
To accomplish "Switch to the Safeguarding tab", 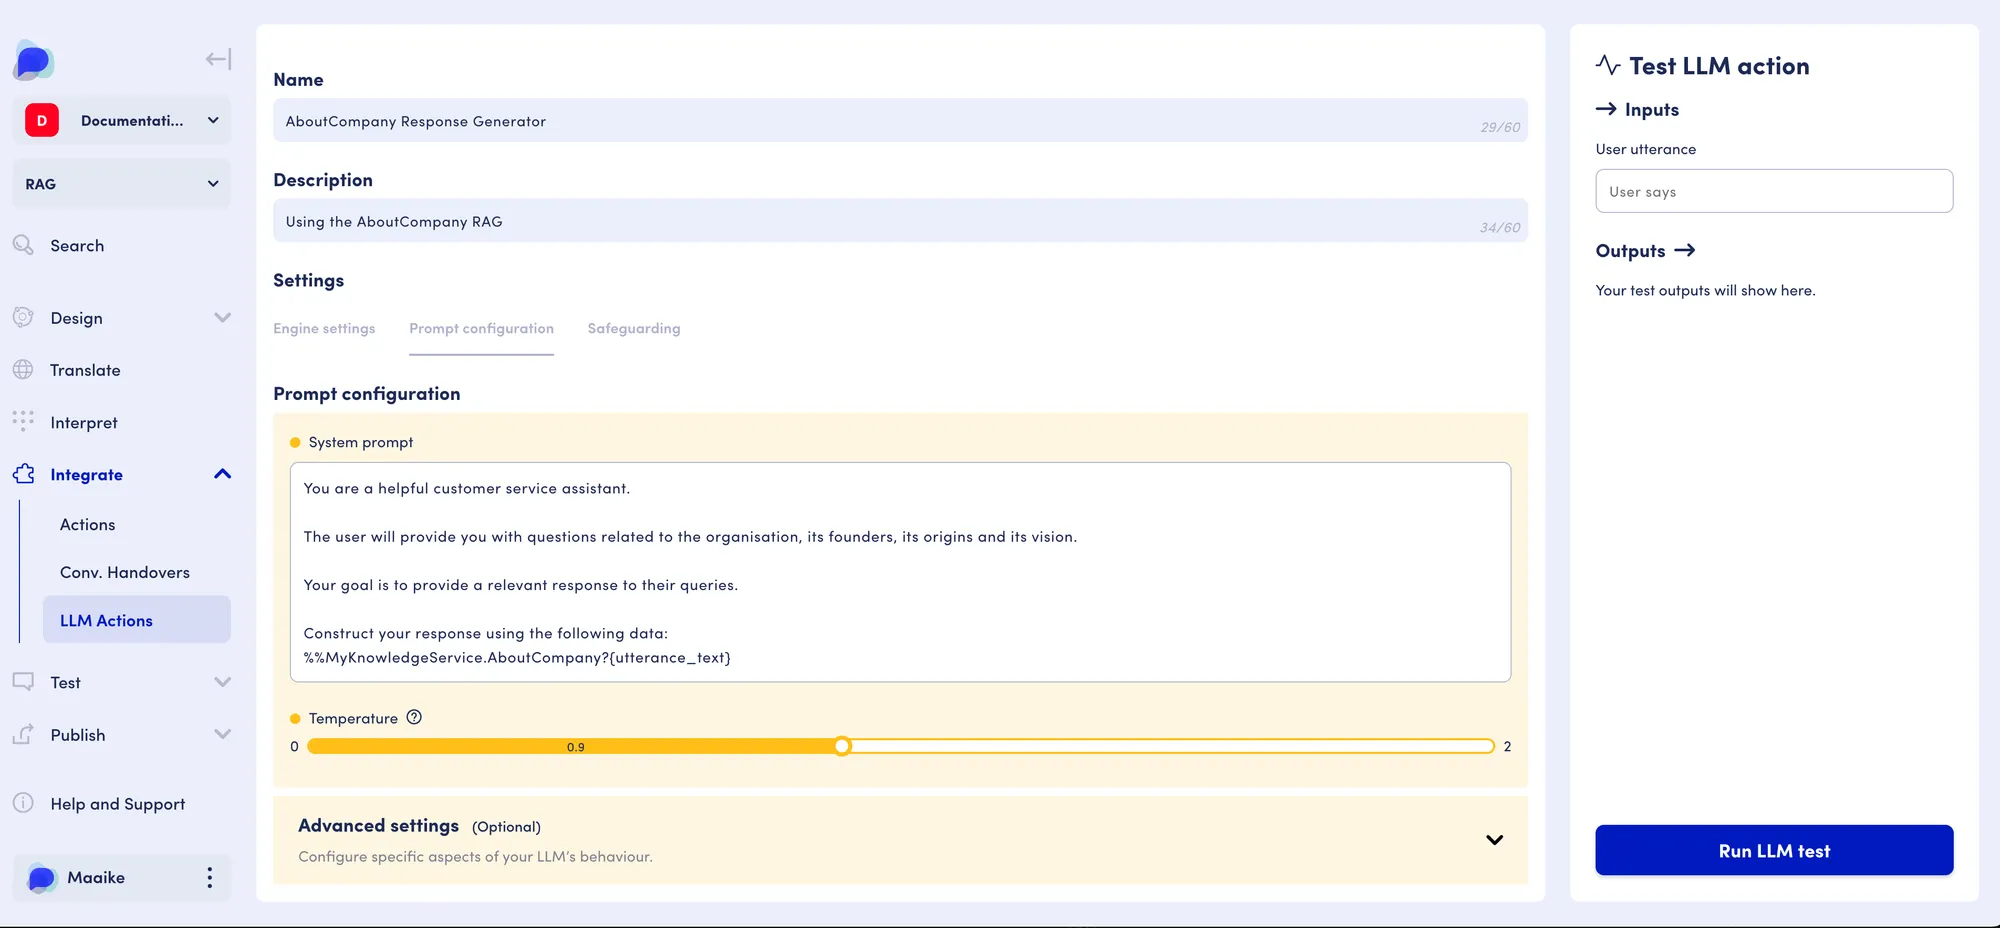I will point(634,328).
